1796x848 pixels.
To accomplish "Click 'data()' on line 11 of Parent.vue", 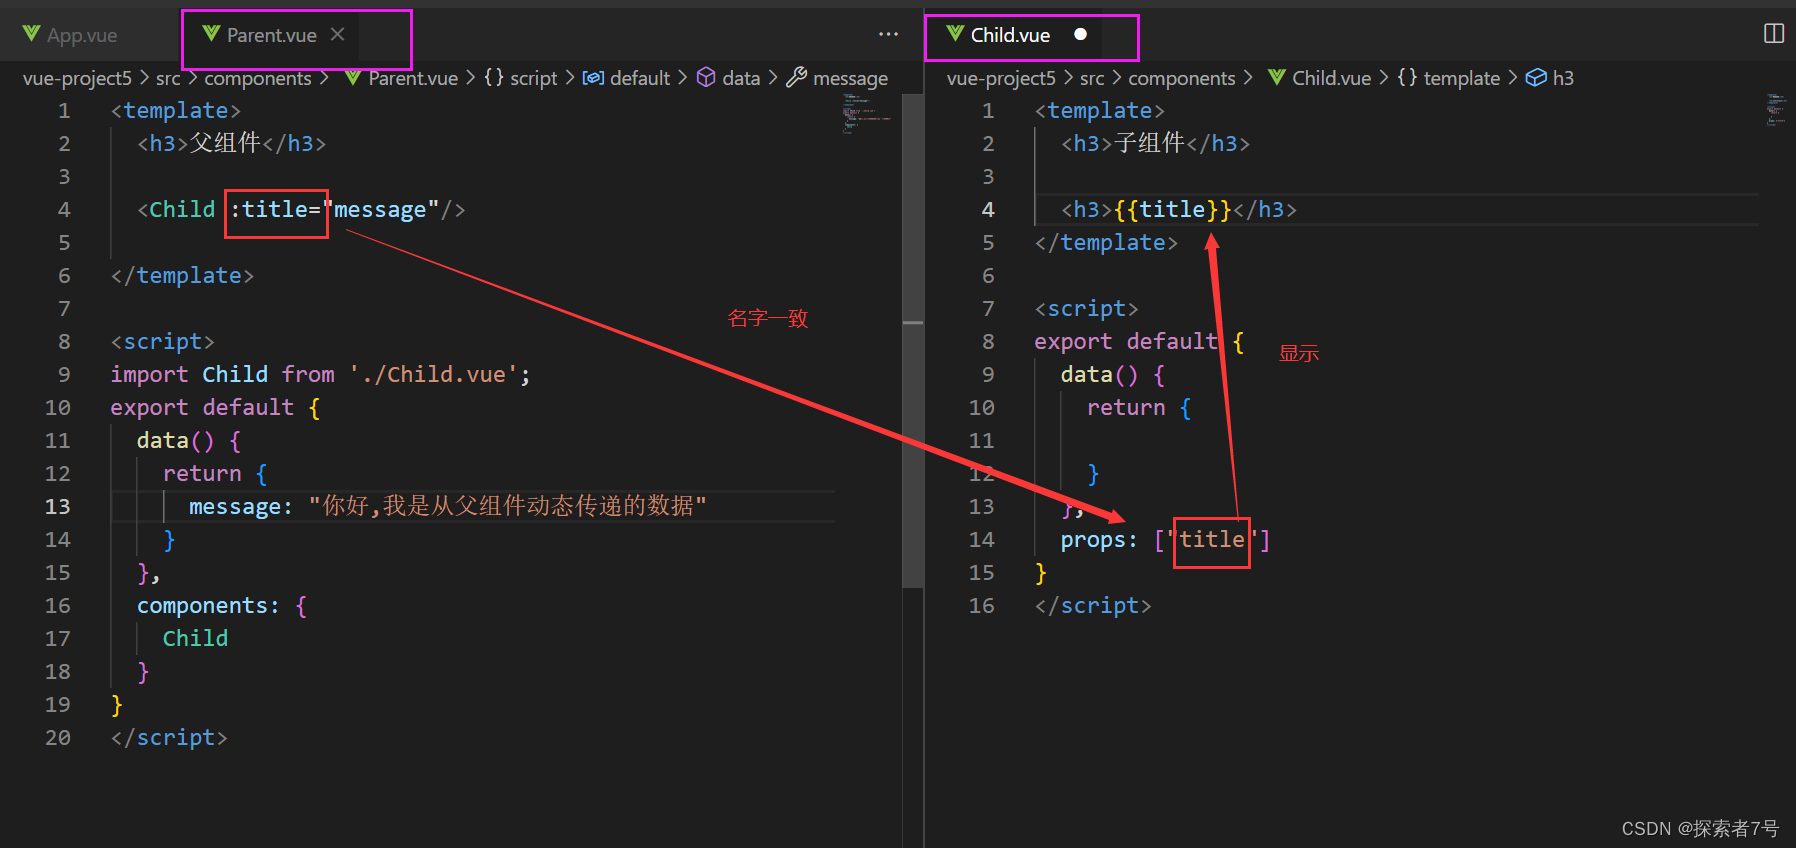I will click(x=175, y=440).
